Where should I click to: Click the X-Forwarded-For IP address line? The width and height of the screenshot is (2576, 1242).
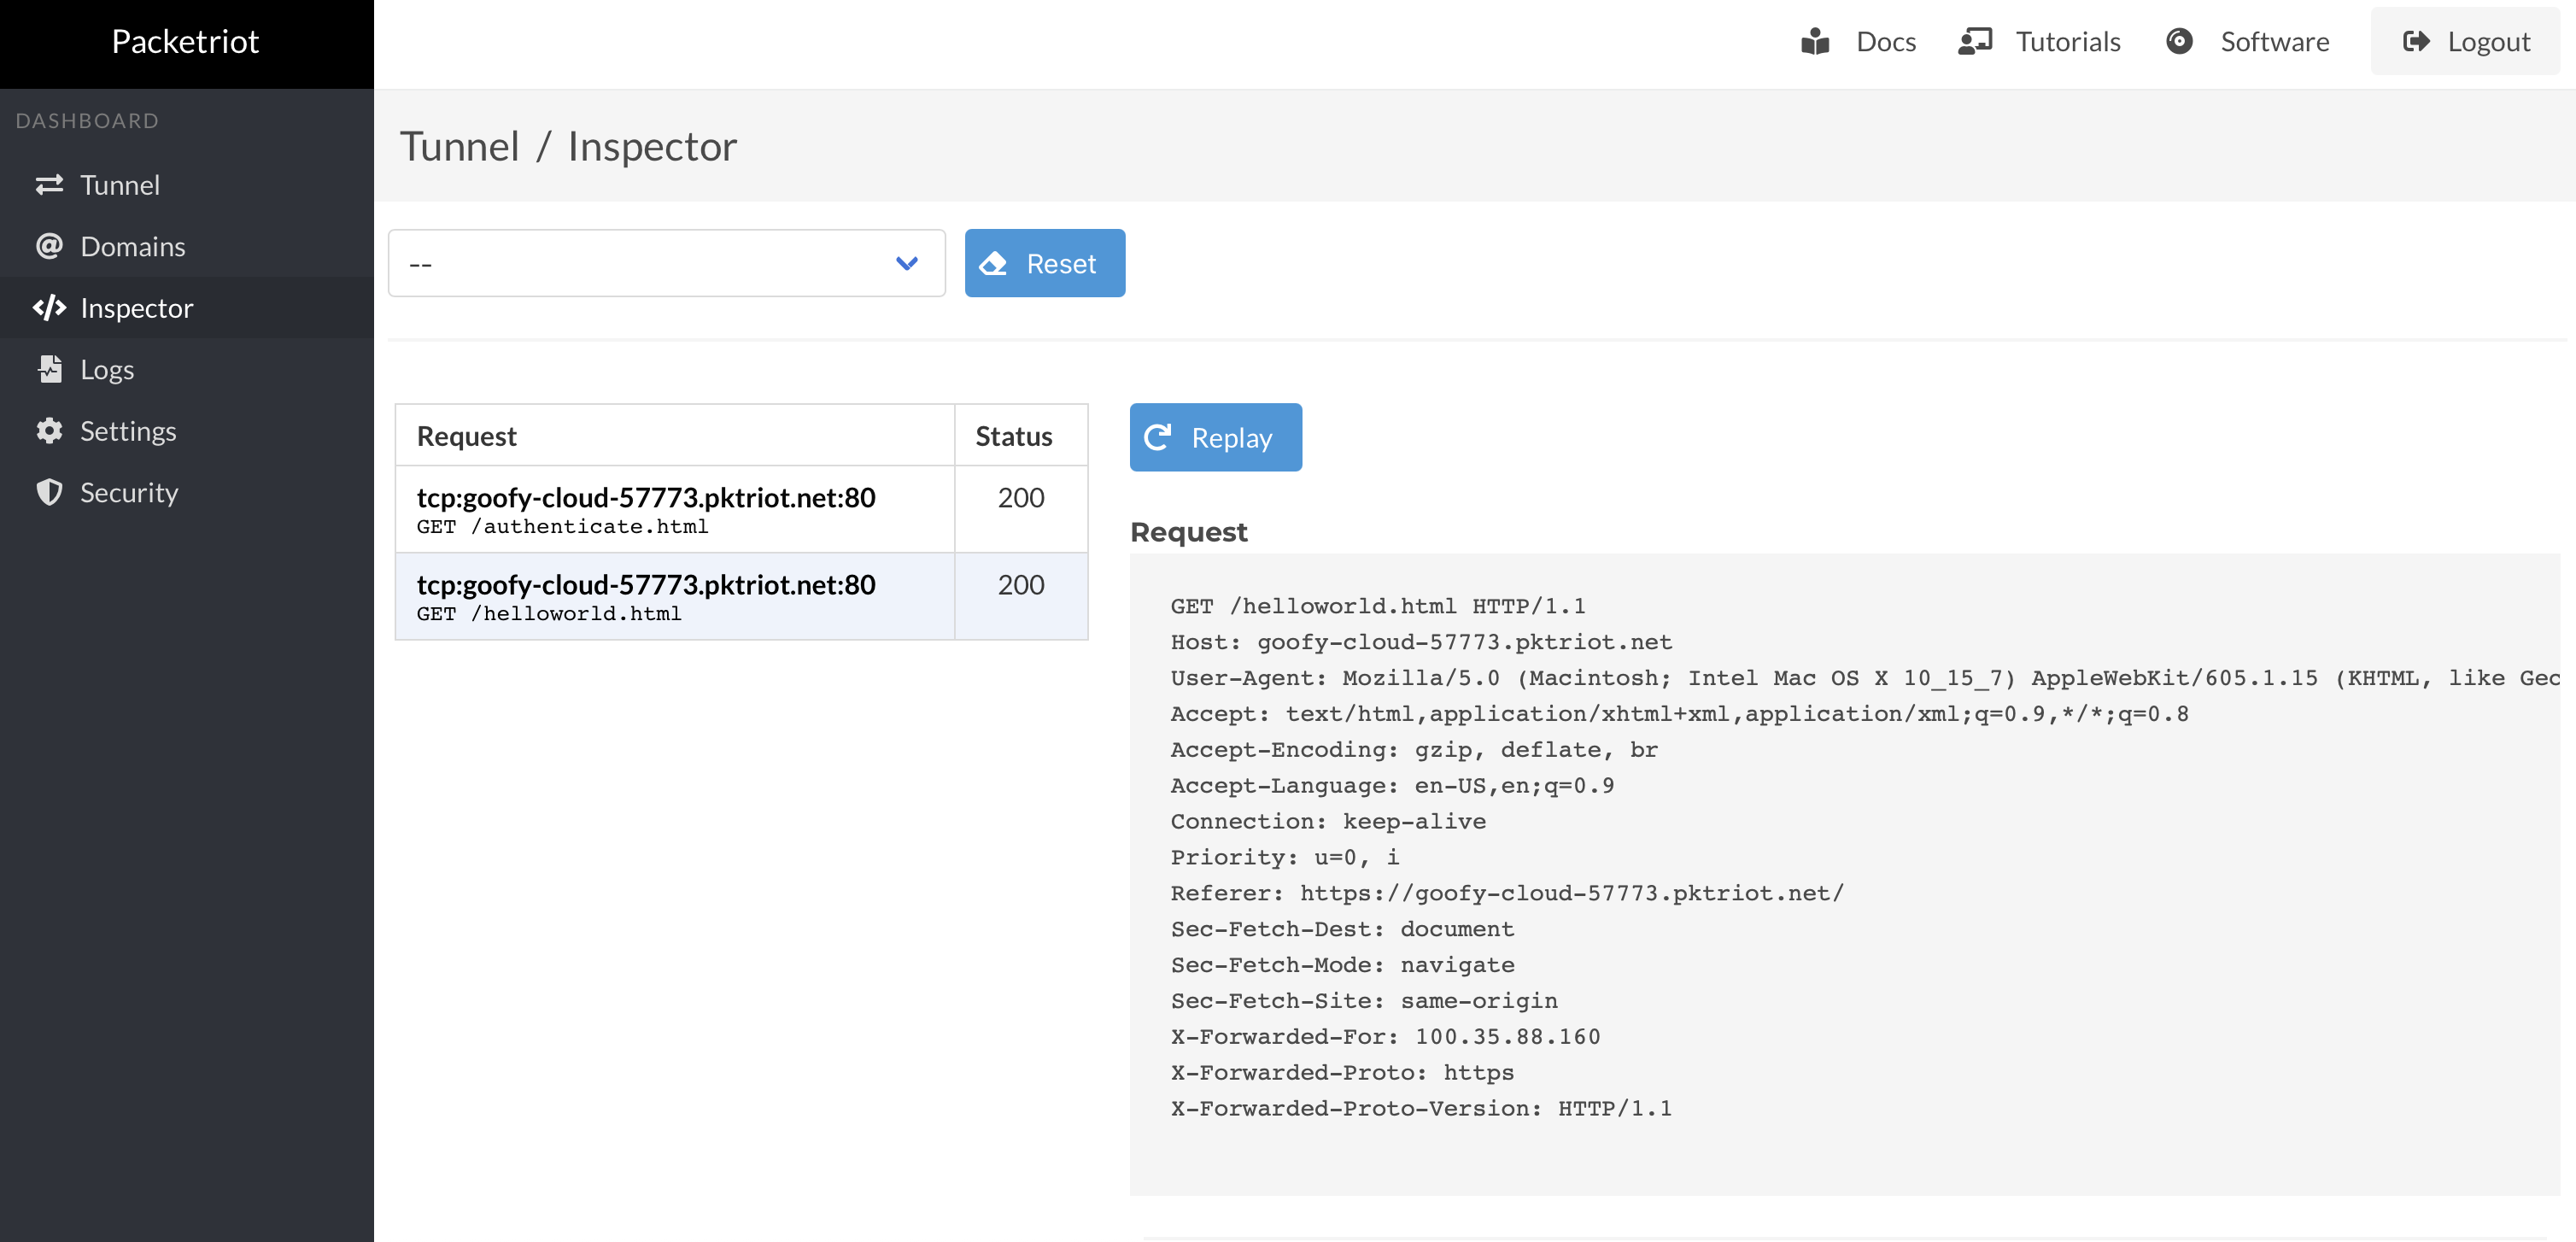click(x=1385, y=1038)
